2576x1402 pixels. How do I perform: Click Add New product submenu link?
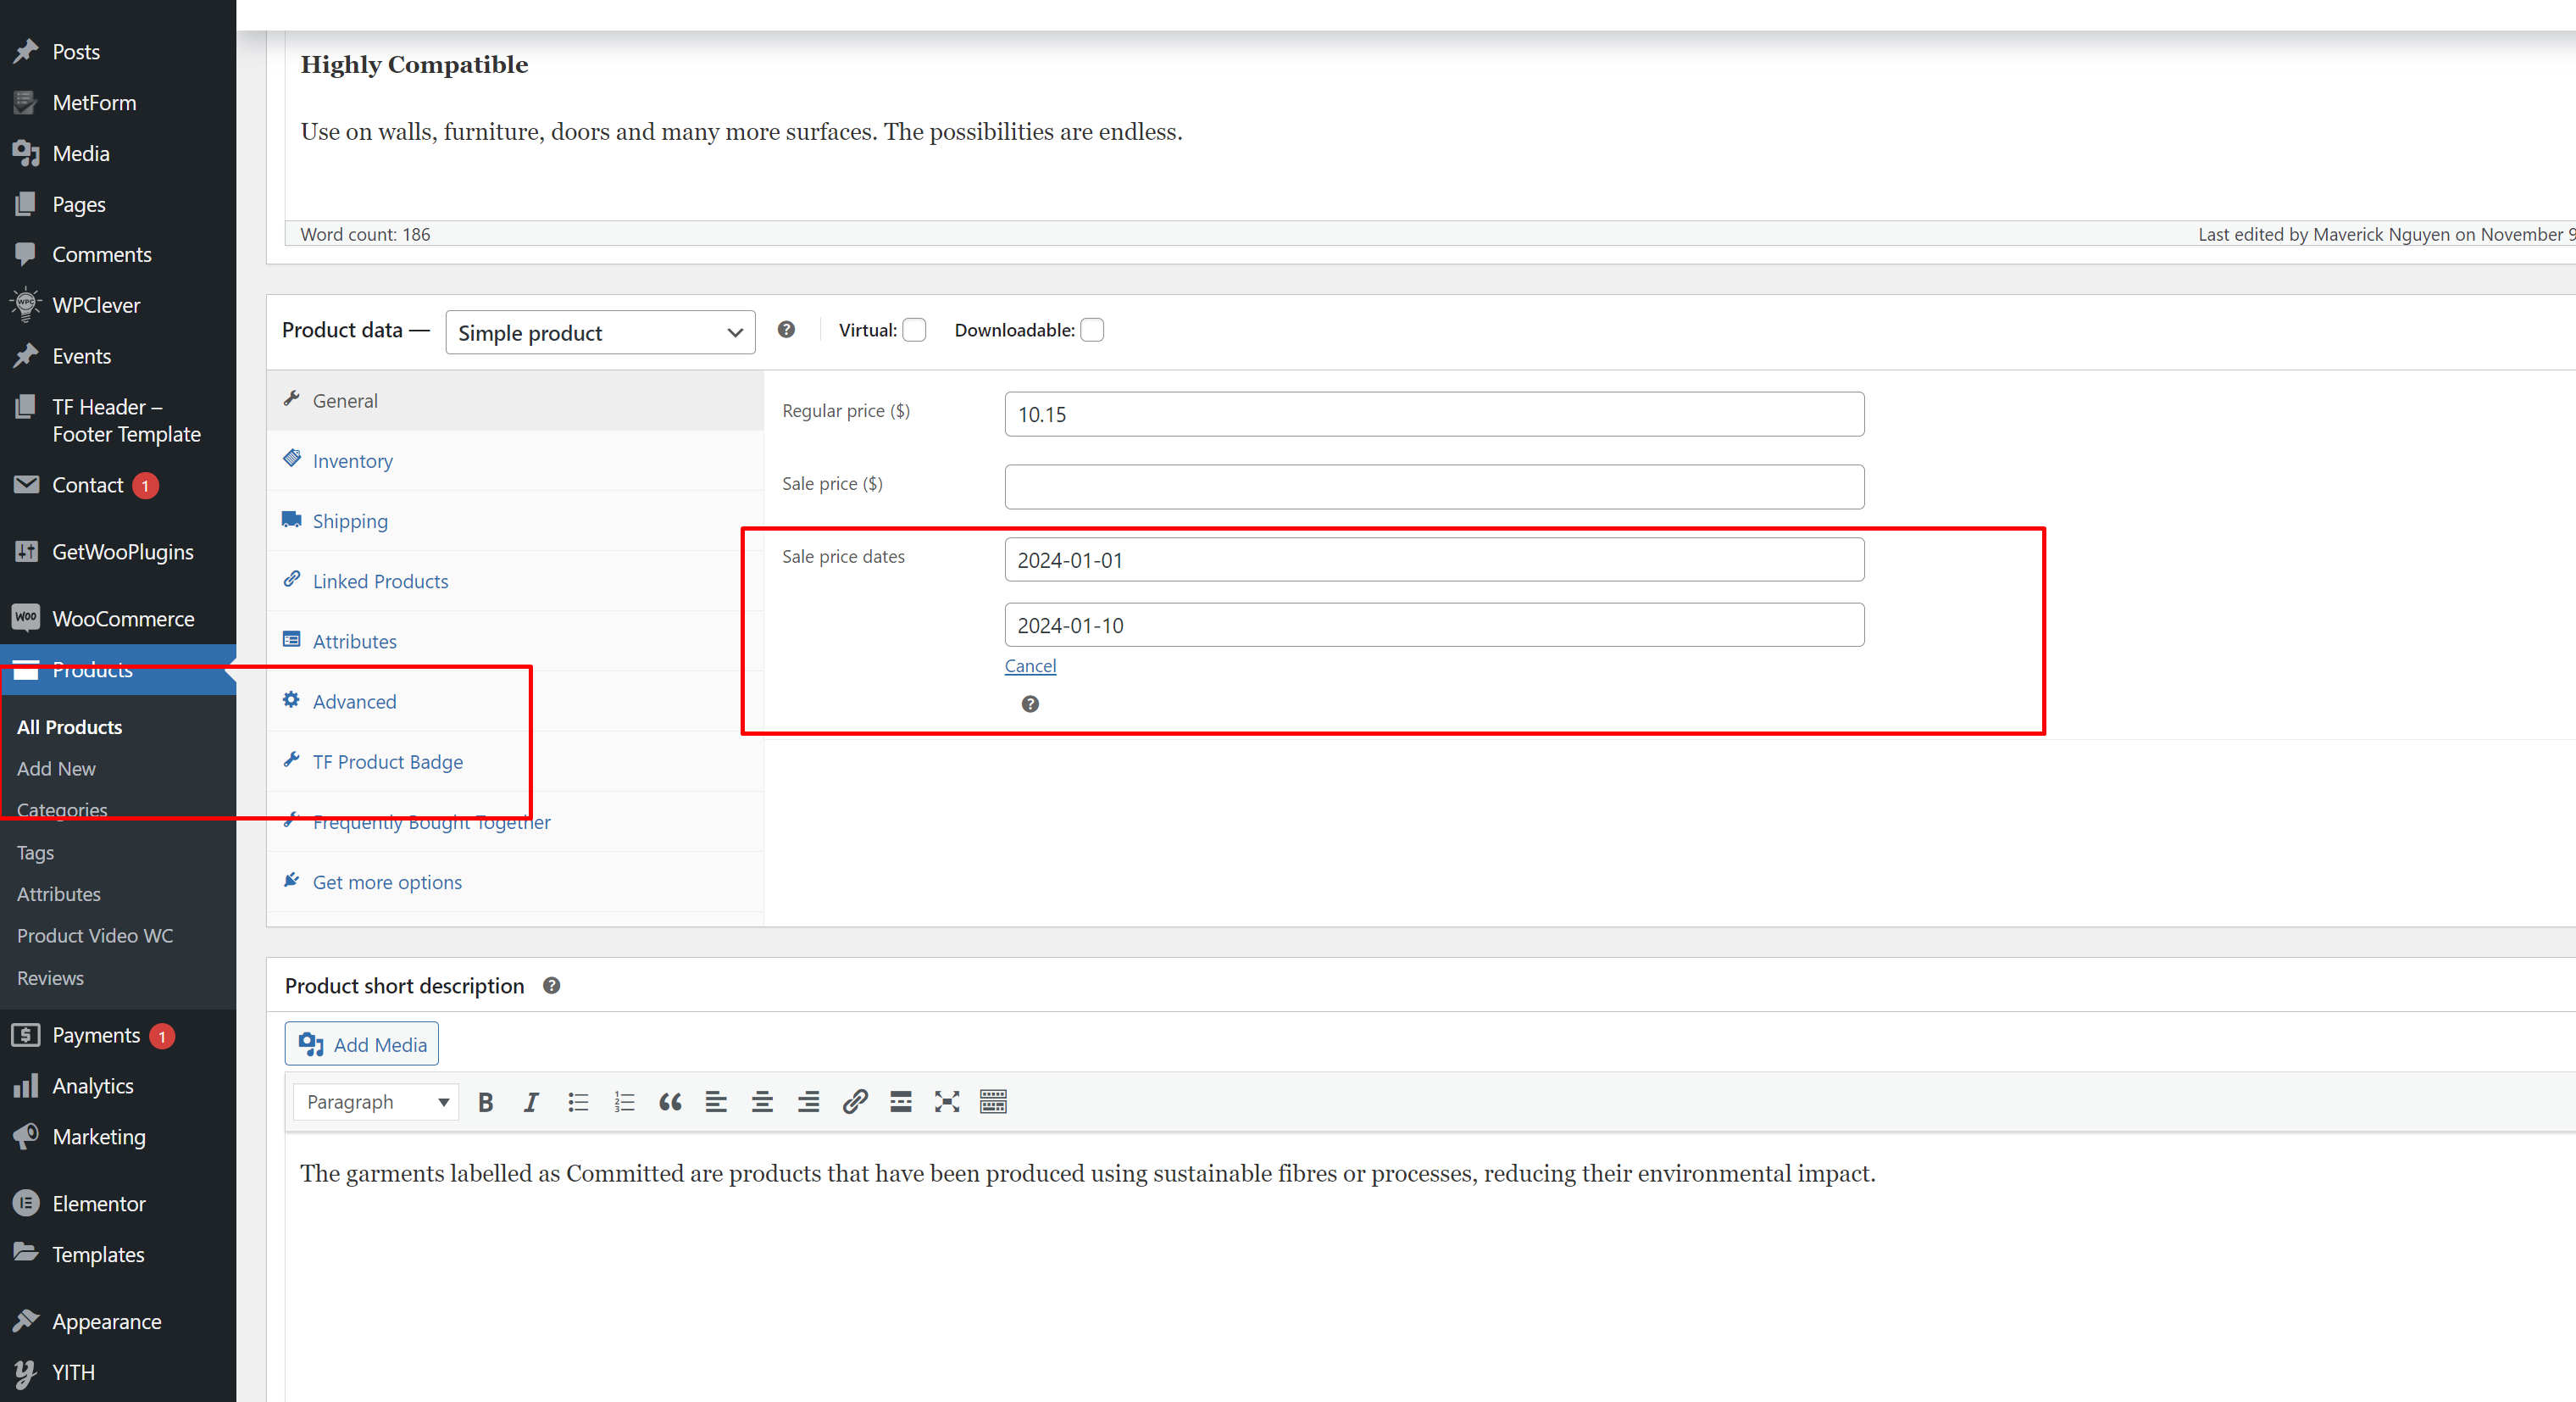[x=56, y=768]
